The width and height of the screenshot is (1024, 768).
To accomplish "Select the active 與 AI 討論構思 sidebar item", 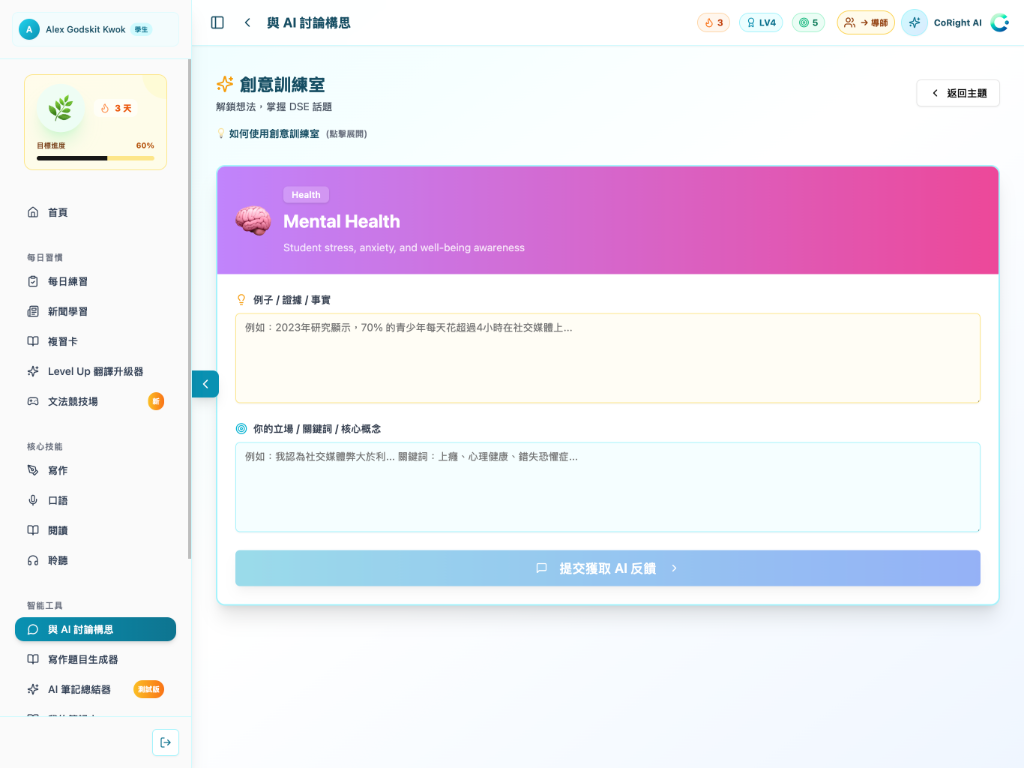I will (95, 630).
